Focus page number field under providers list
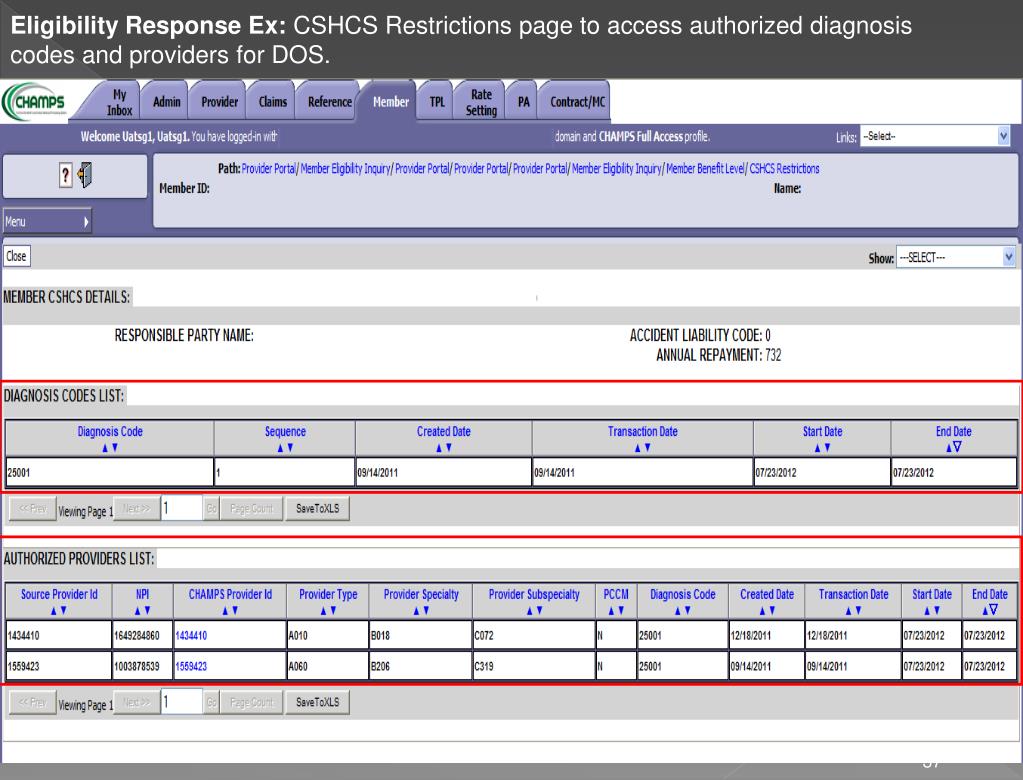The height and width of the screenshot is (780, 1023). (x=182, y=702)
